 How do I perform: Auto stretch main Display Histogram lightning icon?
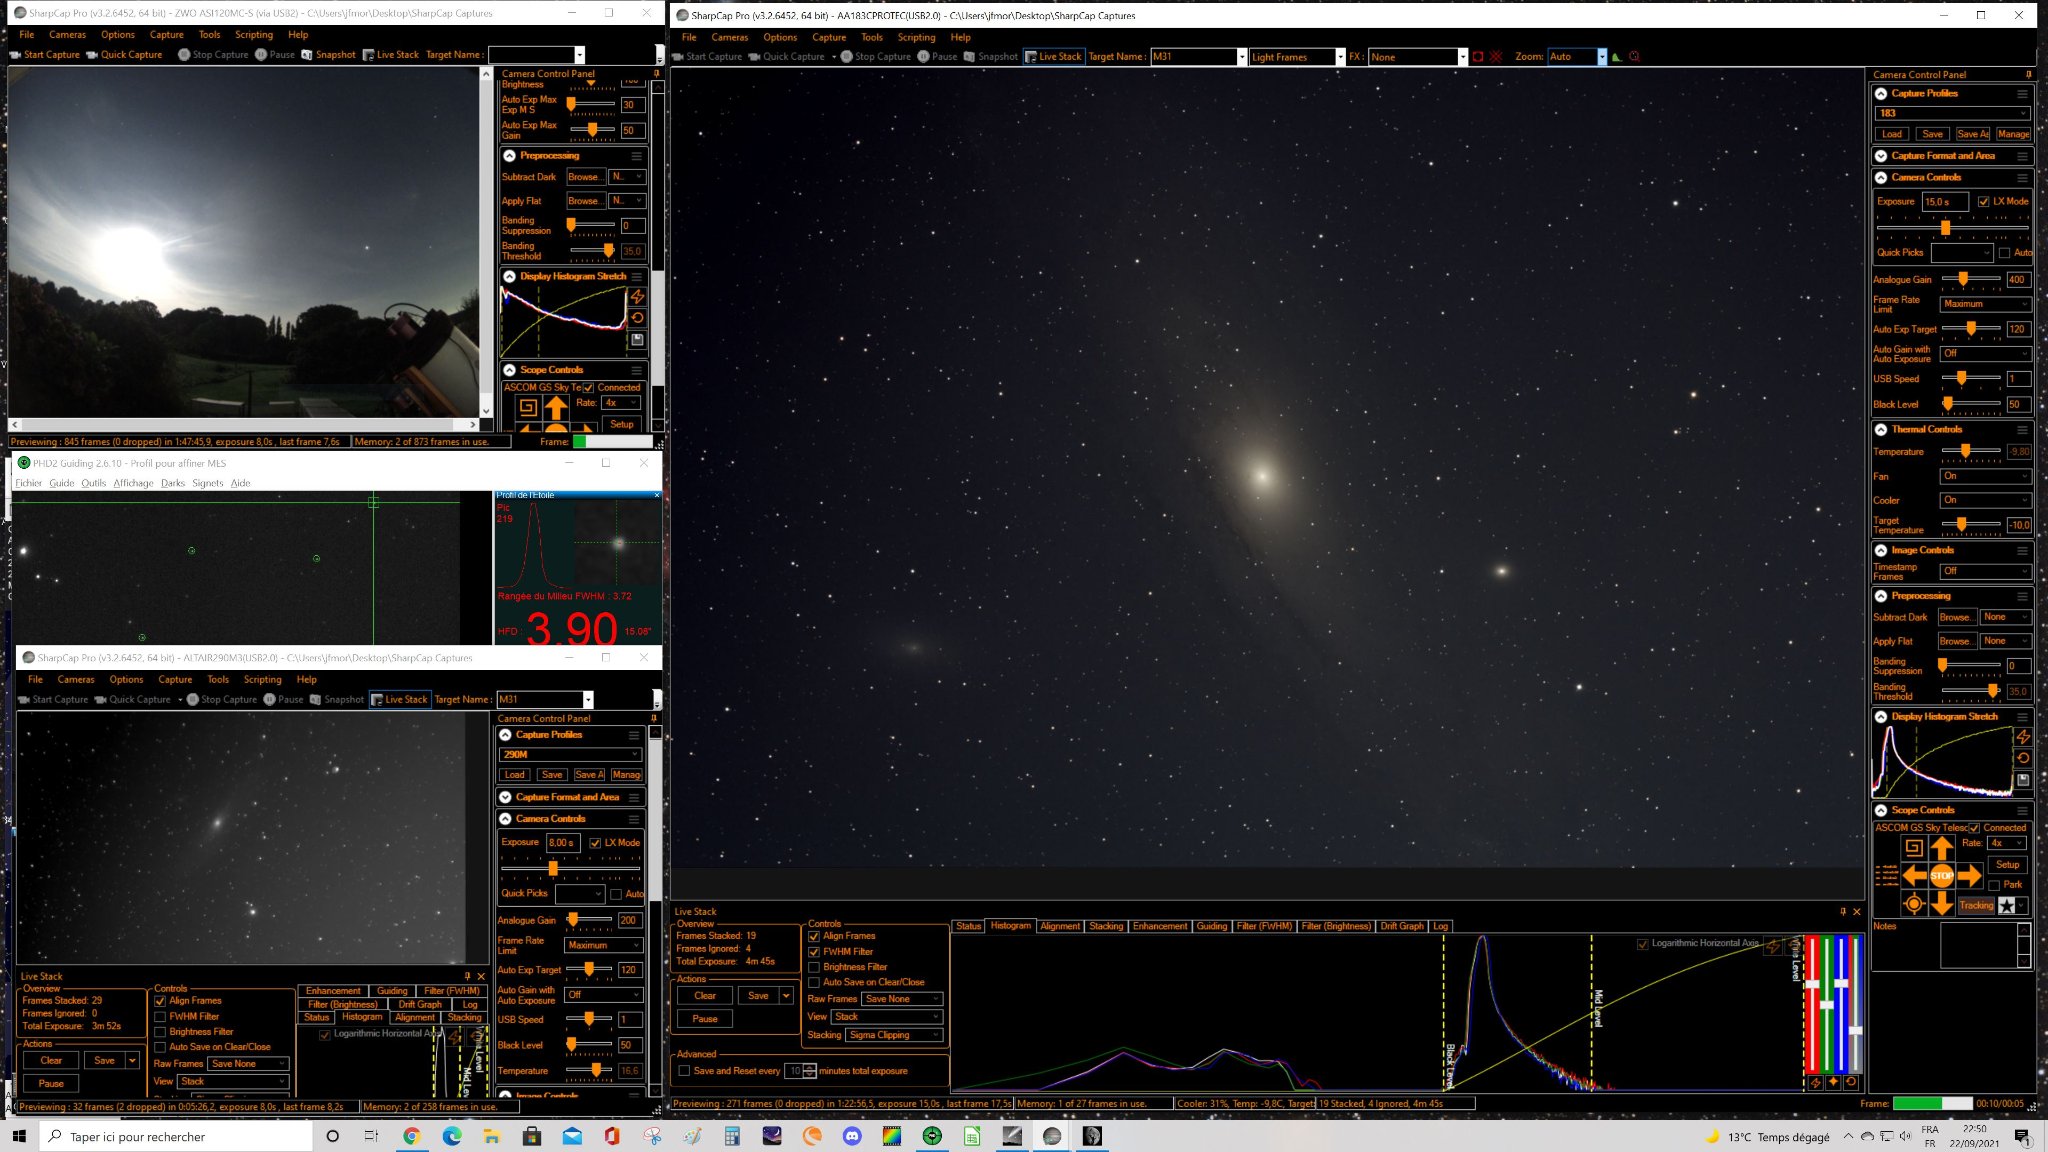coord(2023,737)
